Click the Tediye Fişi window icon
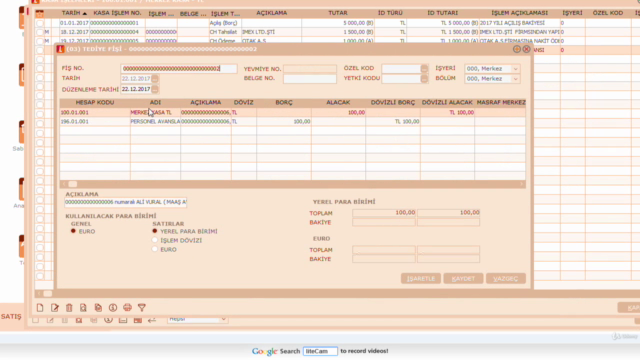 click(x=60, y=49)
